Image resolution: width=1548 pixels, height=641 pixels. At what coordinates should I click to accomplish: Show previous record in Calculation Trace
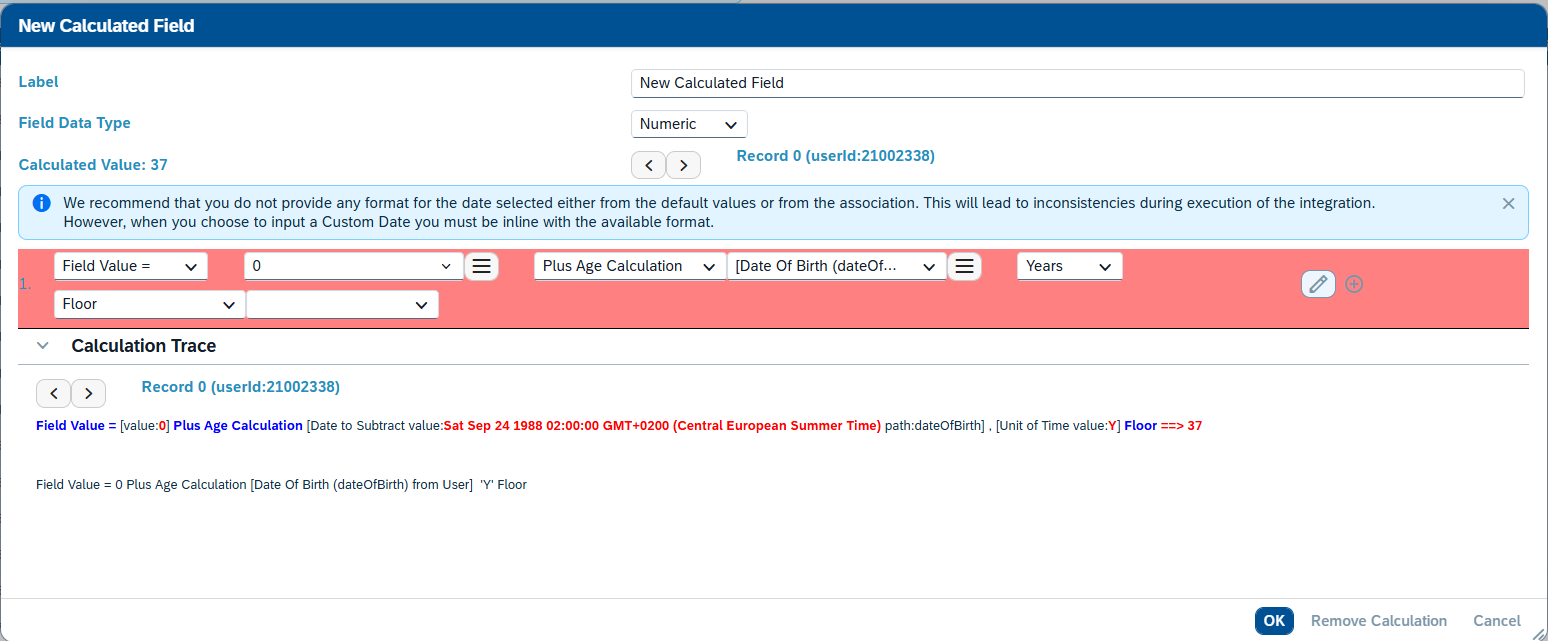(53, 394)
